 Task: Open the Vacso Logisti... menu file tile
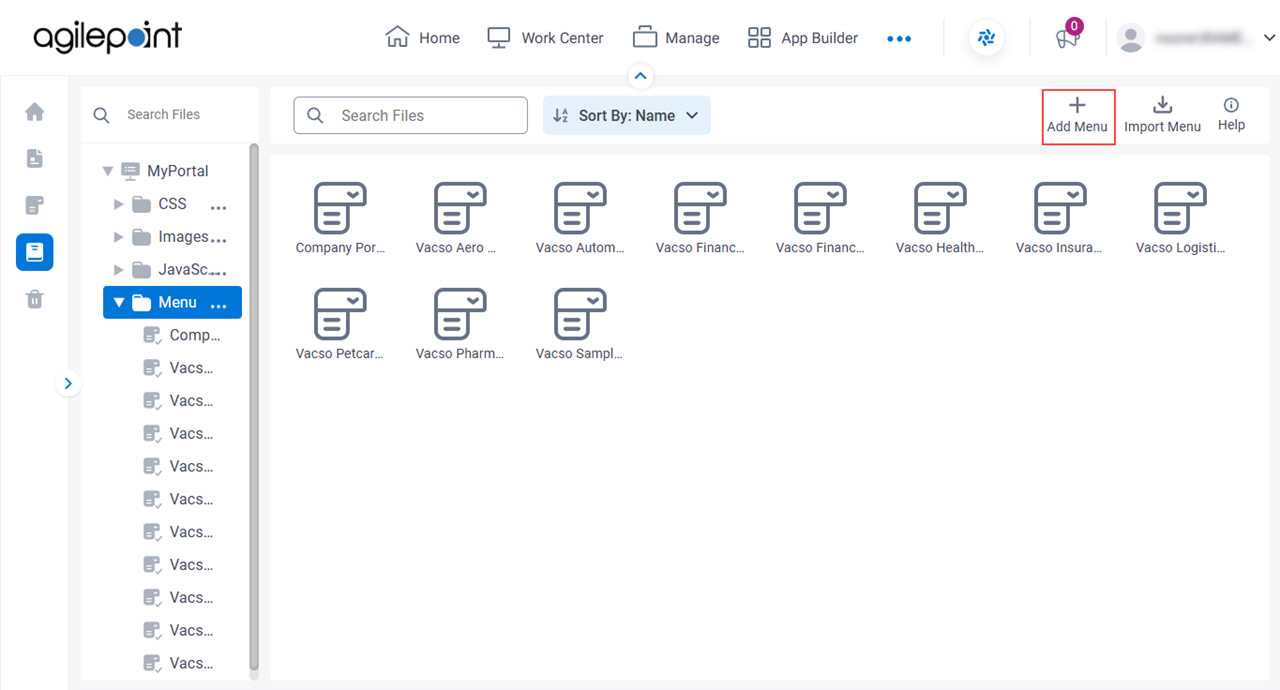click(x=1180, y=219)
